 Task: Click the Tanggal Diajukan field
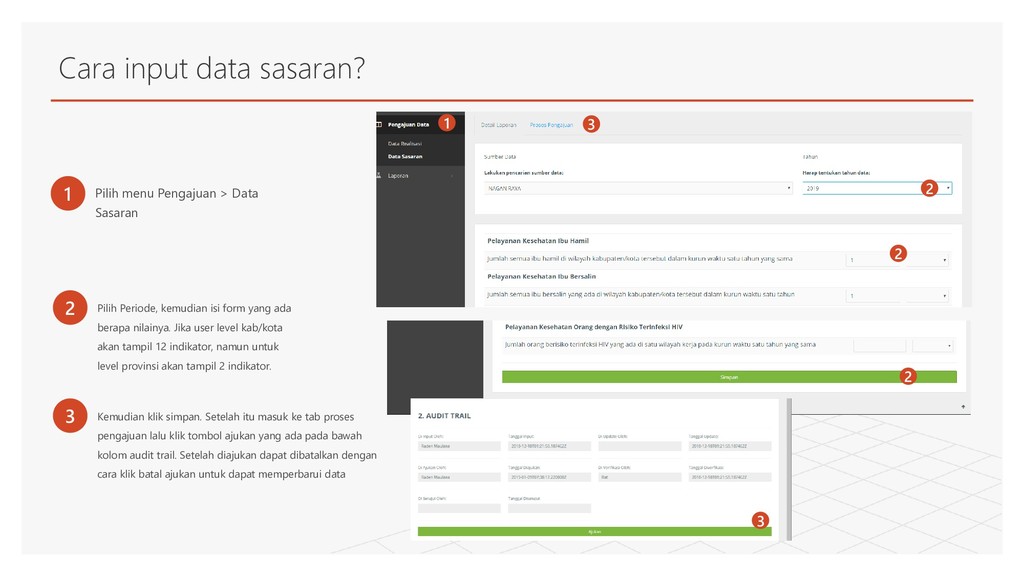[x=549, y=477]
